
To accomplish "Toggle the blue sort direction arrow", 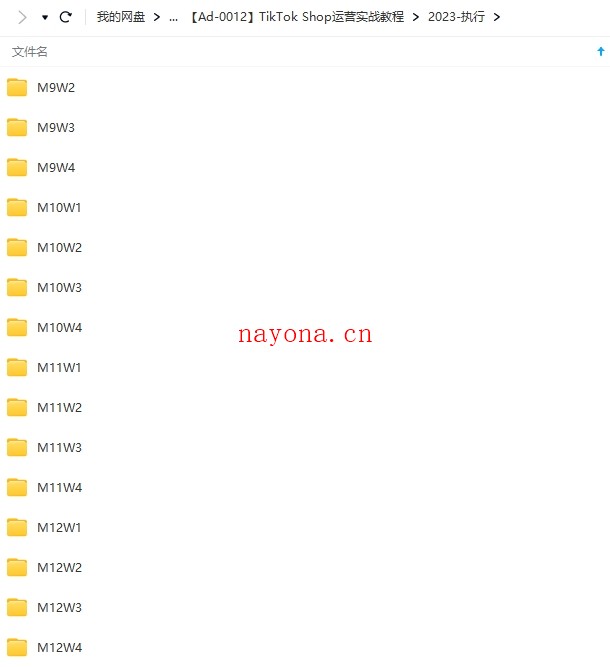I will pyautogui.click(x=601, y=51).
